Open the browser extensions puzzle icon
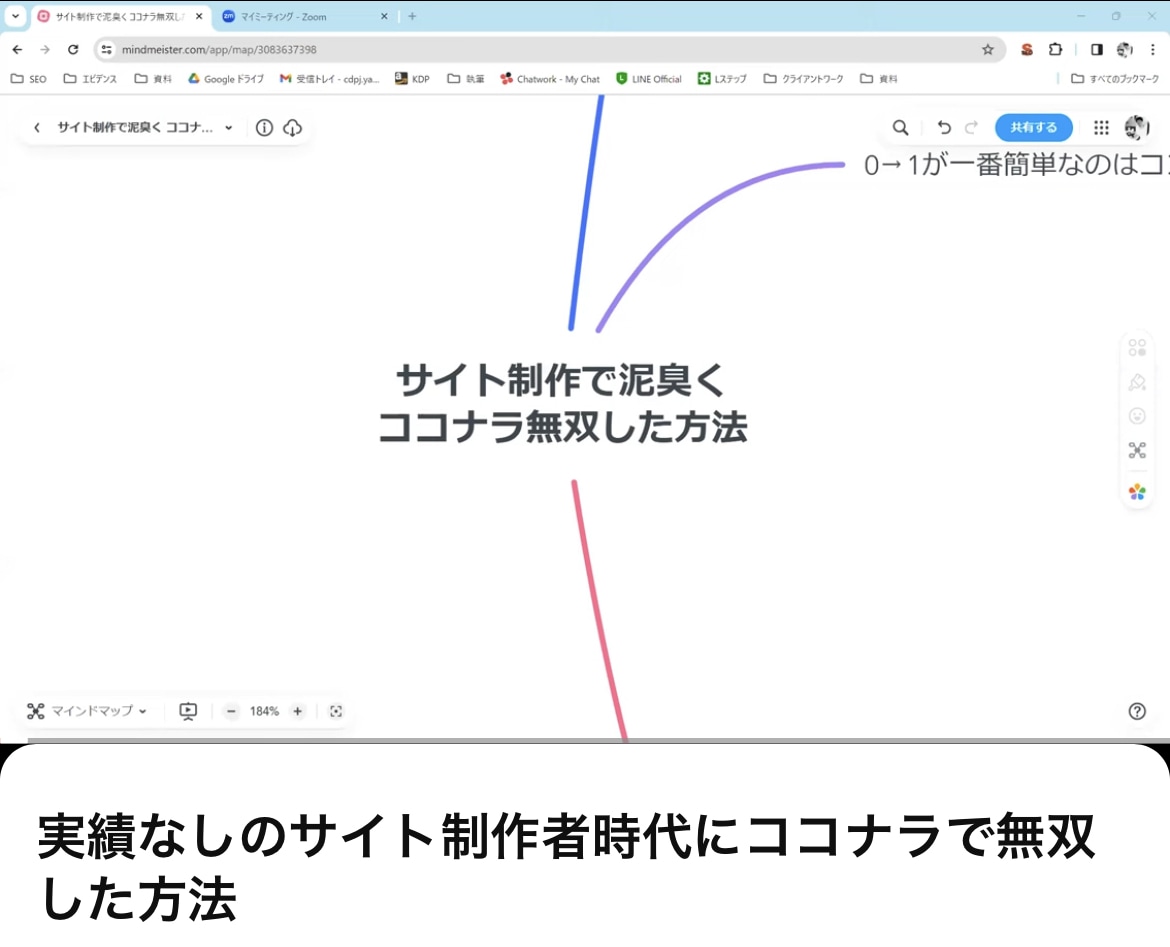 [x=1055, y=49]
